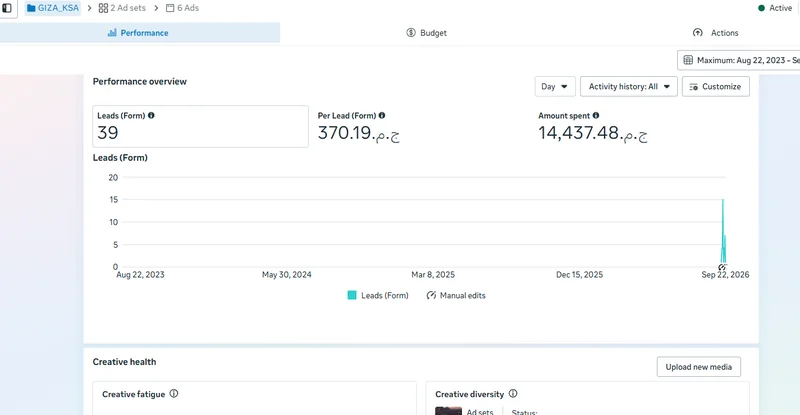Viewport: 800px width, 415px height.
Task: Click the Creative diversity ad thumbnail
Action: pos(448,411)
